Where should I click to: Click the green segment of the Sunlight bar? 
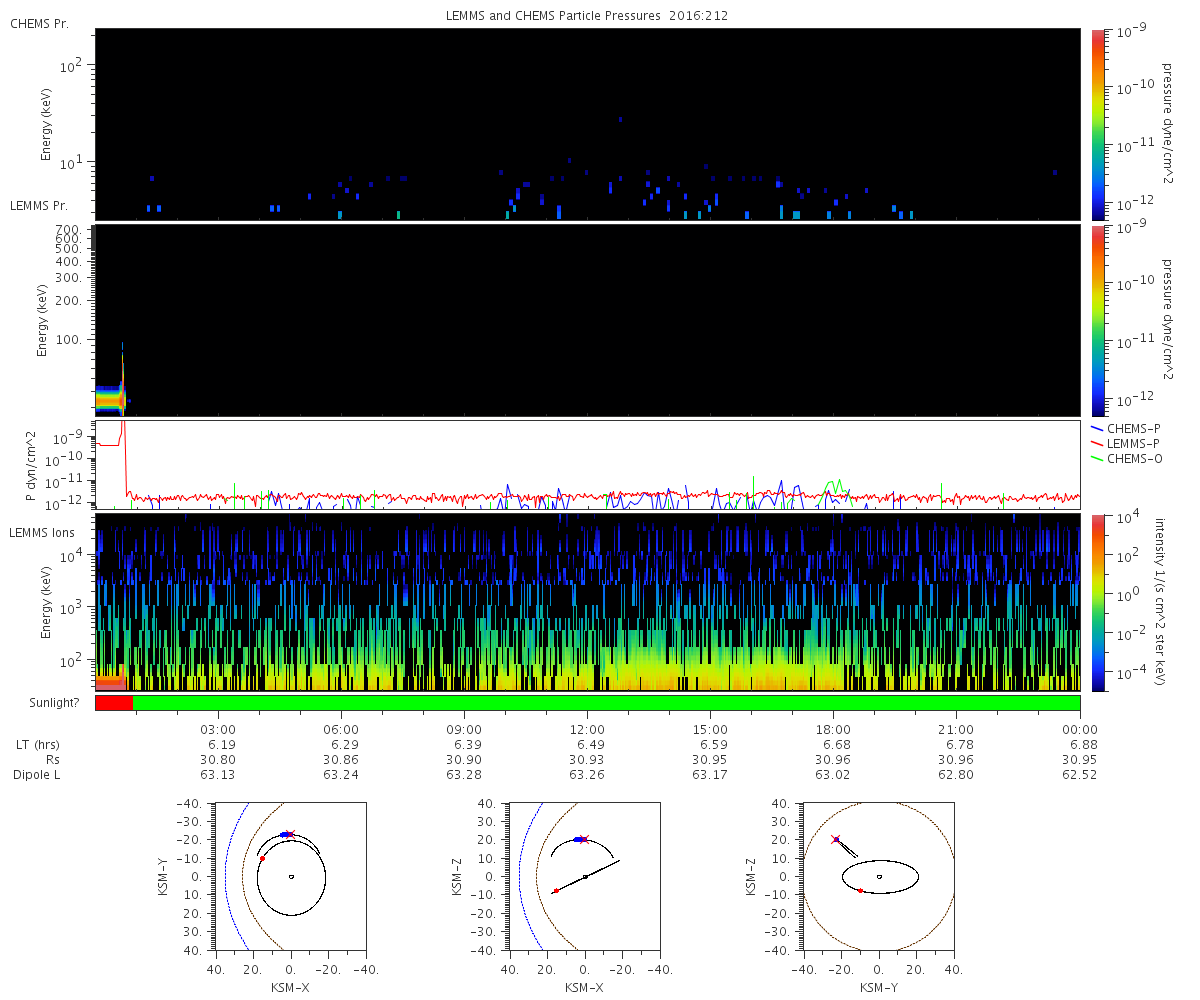point(606,703)
